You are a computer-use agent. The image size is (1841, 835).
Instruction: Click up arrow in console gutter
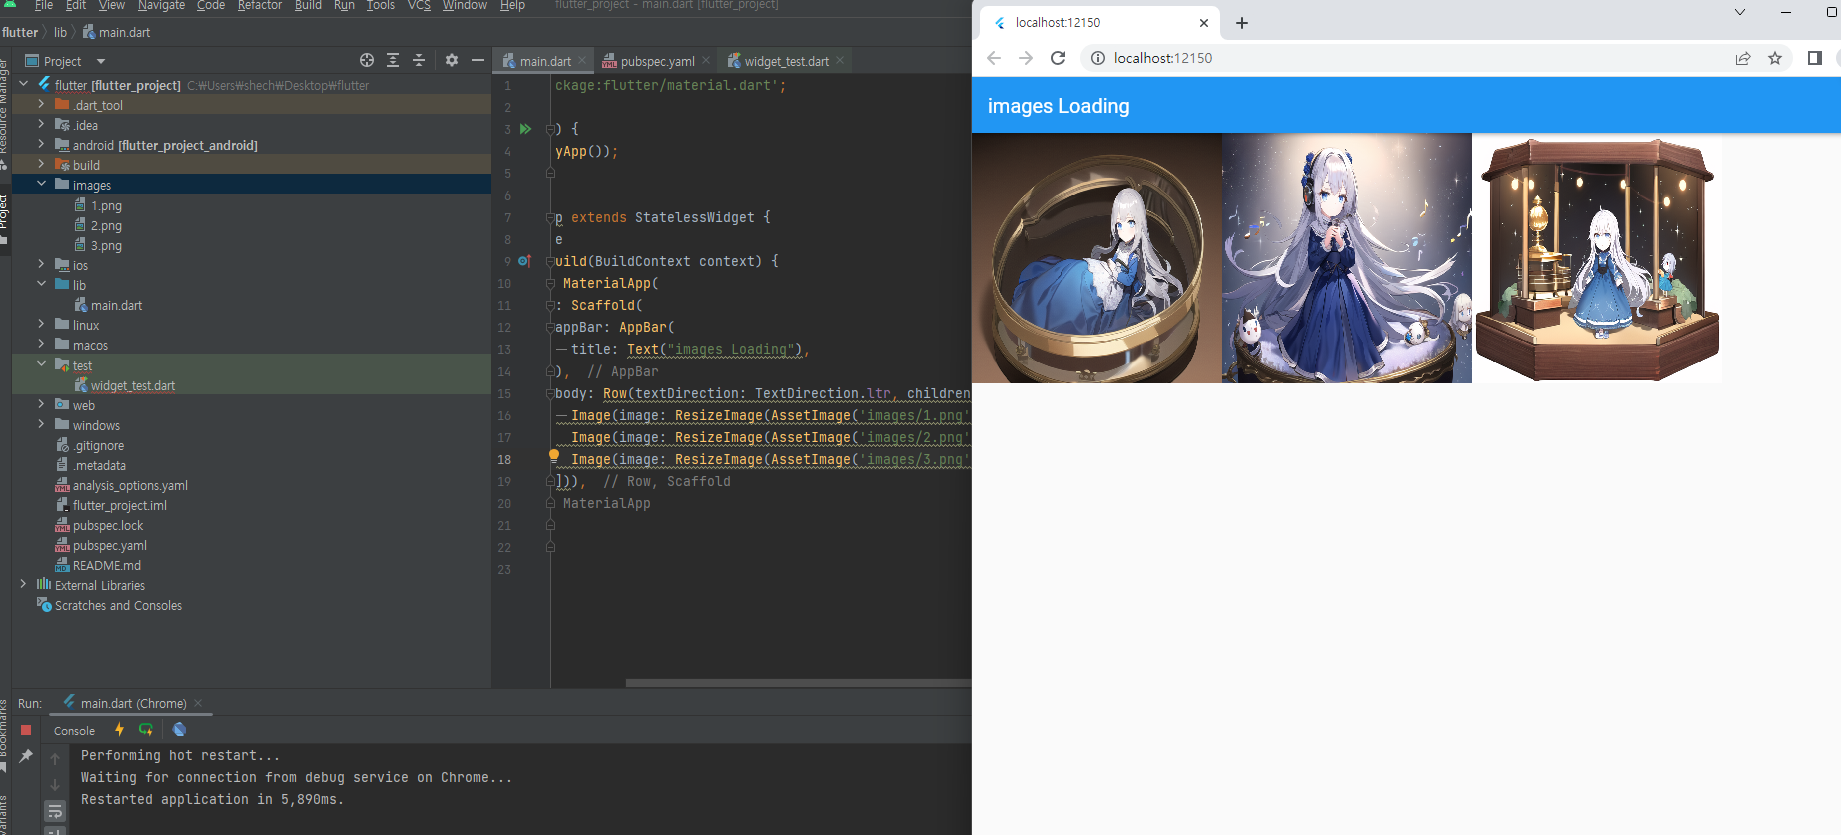(55, 759)
